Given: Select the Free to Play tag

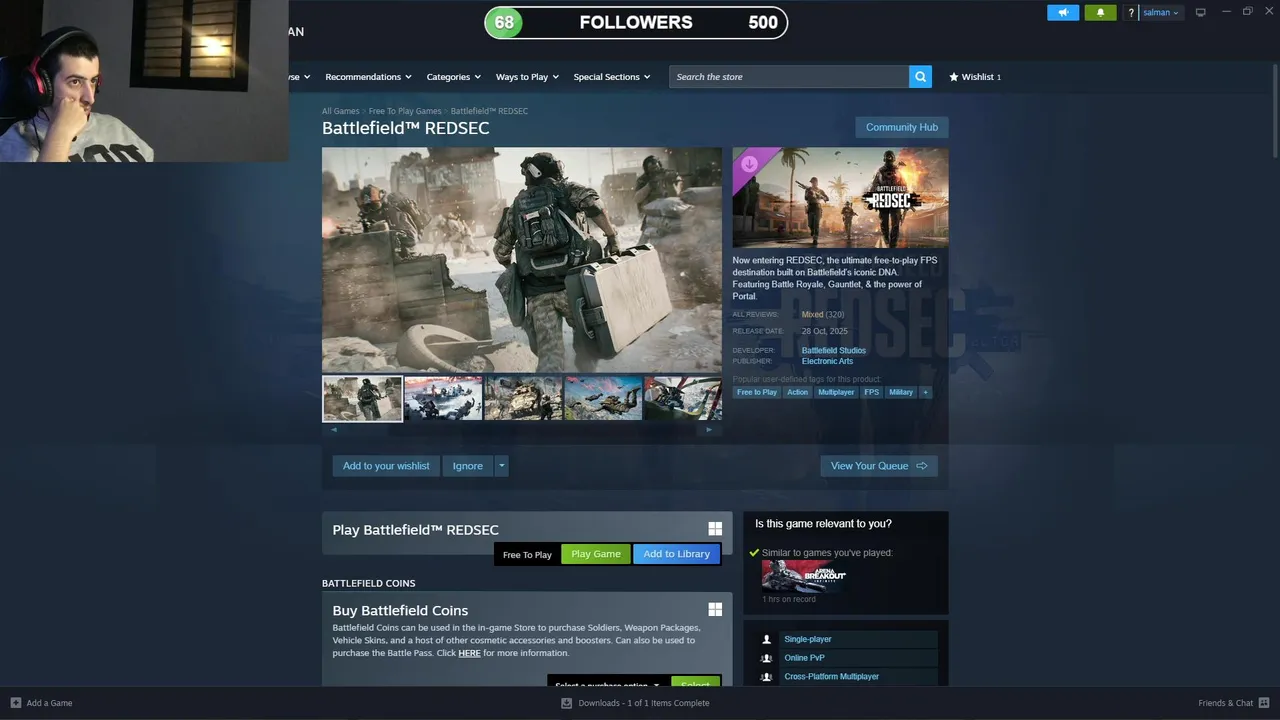Looking at the screenshot, I should [757, 392].
